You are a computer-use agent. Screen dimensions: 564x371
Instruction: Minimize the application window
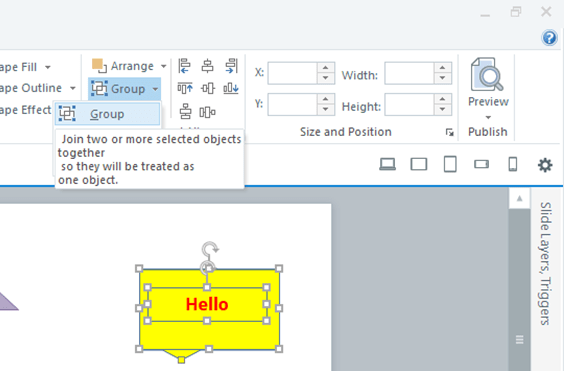click(x=485, y=15)
